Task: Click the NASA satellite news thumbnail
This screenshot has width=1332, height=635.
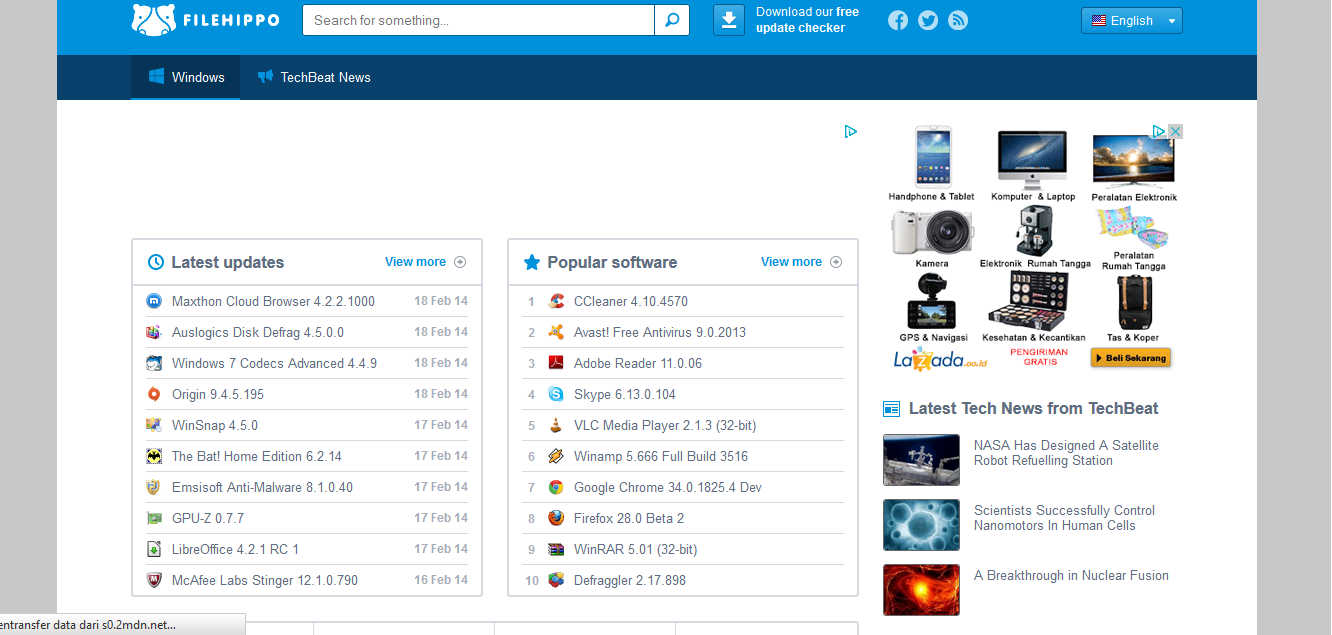Action: 921,460
